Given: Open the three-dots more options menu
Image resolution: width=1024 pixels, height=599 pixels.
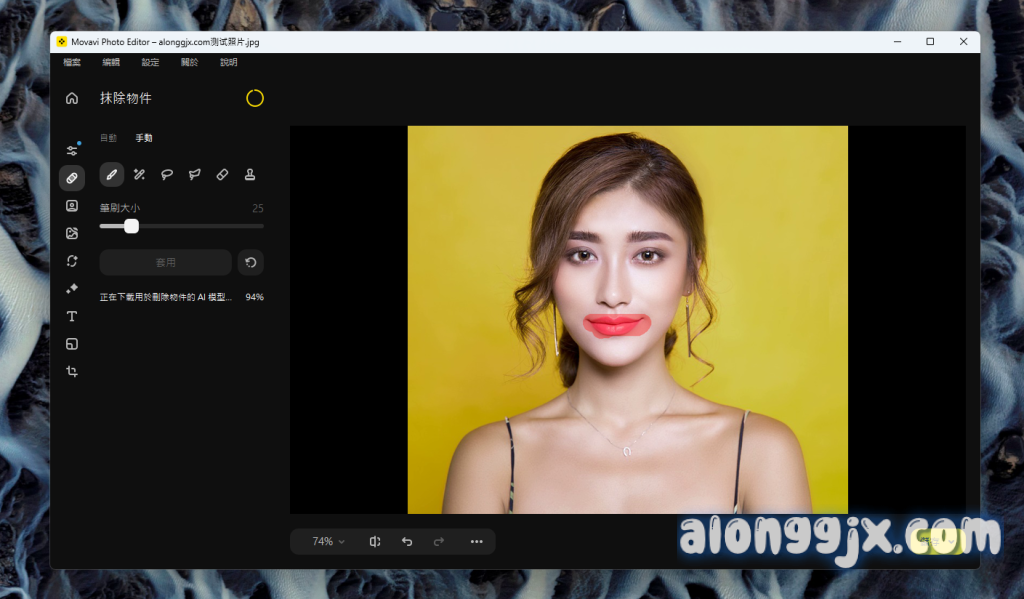Looking at the screenshot, I should [x=476, y=541].
